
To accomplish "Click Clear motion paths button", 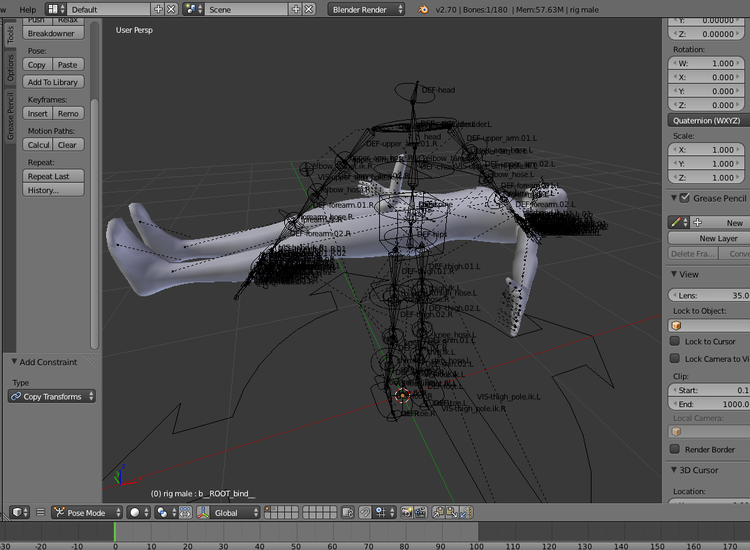I will tap(68, 144).
